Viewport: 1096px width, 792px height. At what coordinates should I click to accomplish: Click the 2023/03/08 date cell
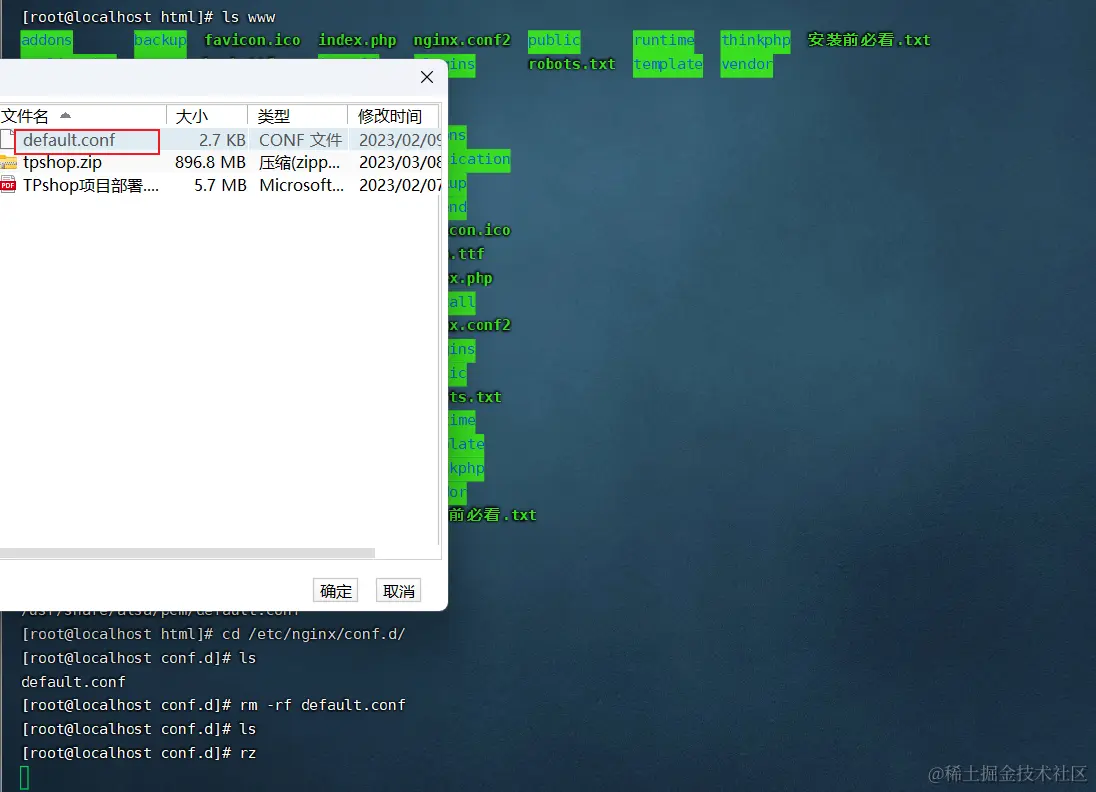(x=400, y=162)
